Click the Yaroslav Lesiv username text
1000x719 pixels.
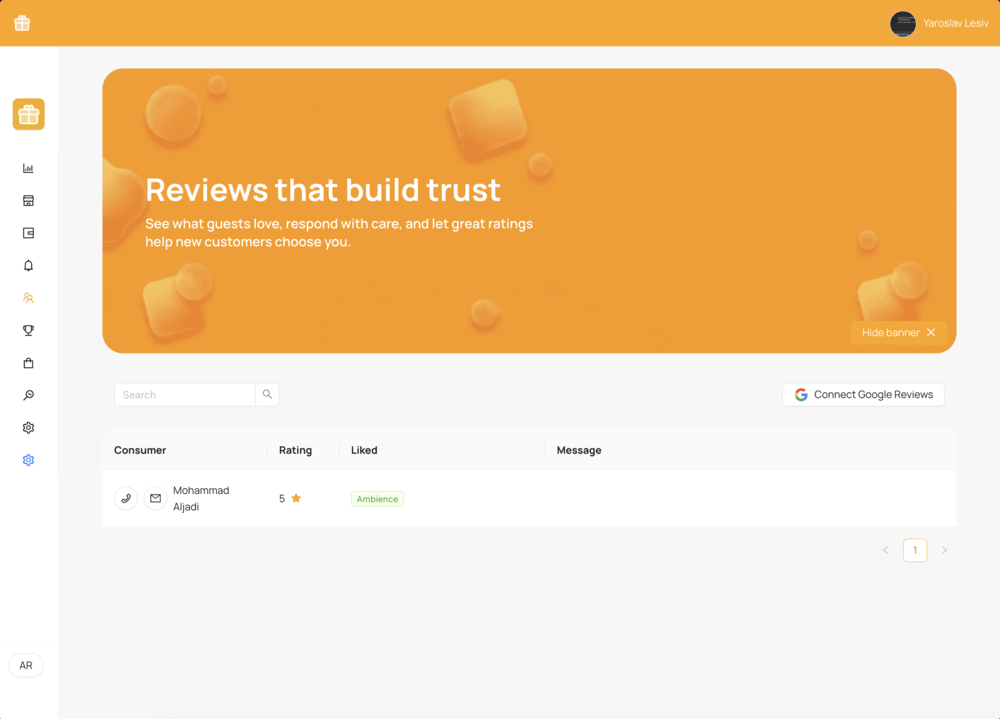coord(955,24)
